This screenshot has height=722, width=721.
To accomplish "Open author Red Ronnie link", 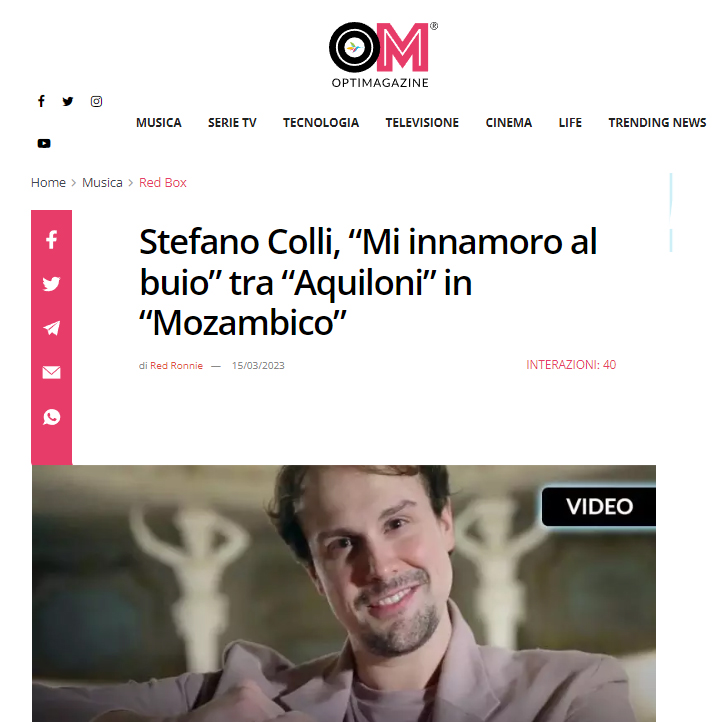I will 176,366.
